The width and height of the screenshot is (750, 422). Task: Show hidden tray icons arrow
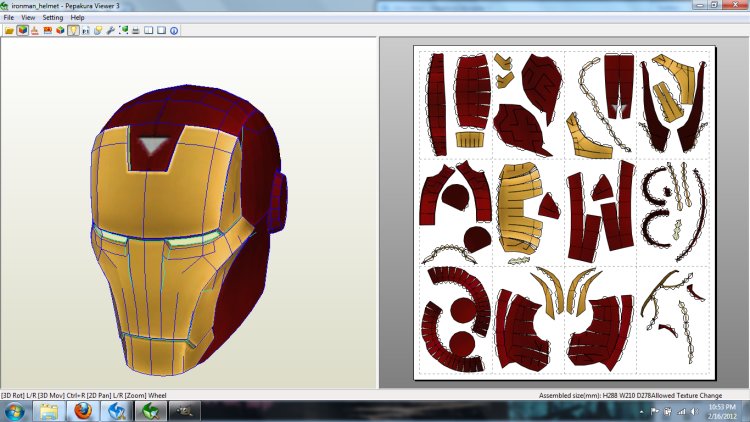tap(641, 412)
